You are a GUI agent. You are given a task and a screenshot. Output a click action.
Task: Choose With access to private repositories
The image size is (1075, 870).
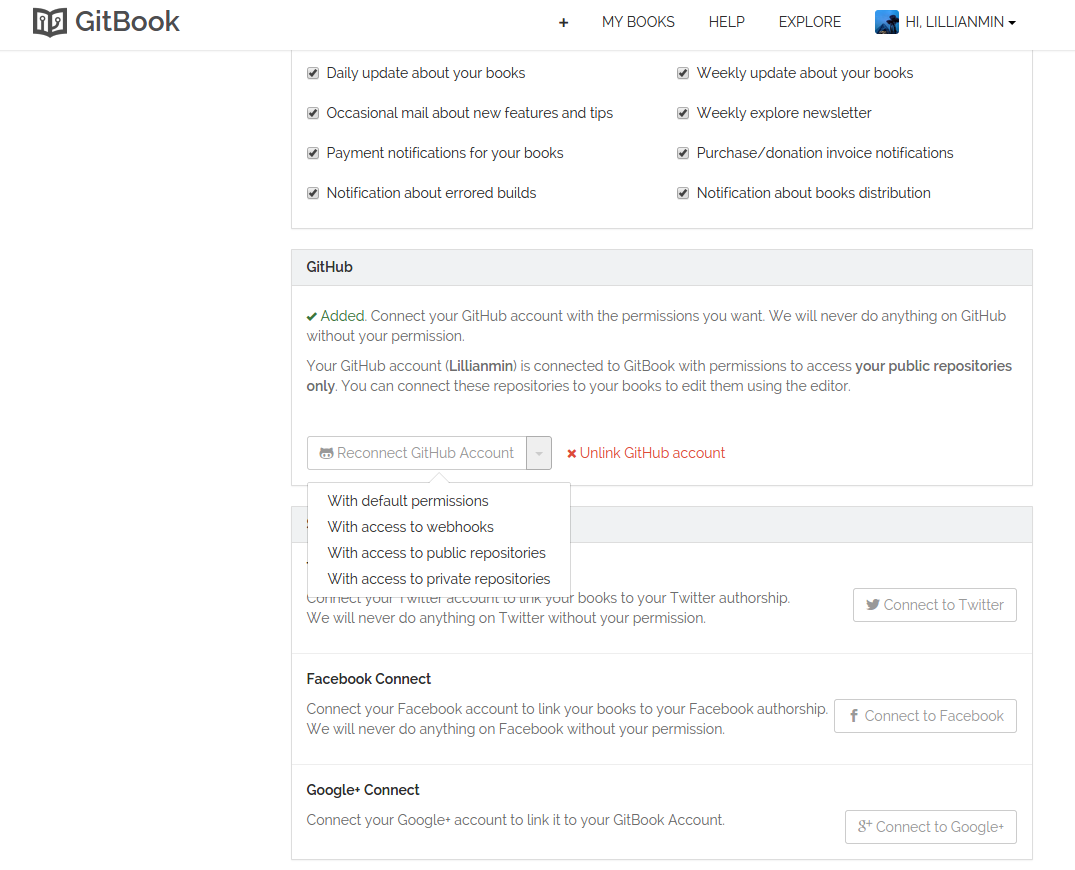[439, 579]
